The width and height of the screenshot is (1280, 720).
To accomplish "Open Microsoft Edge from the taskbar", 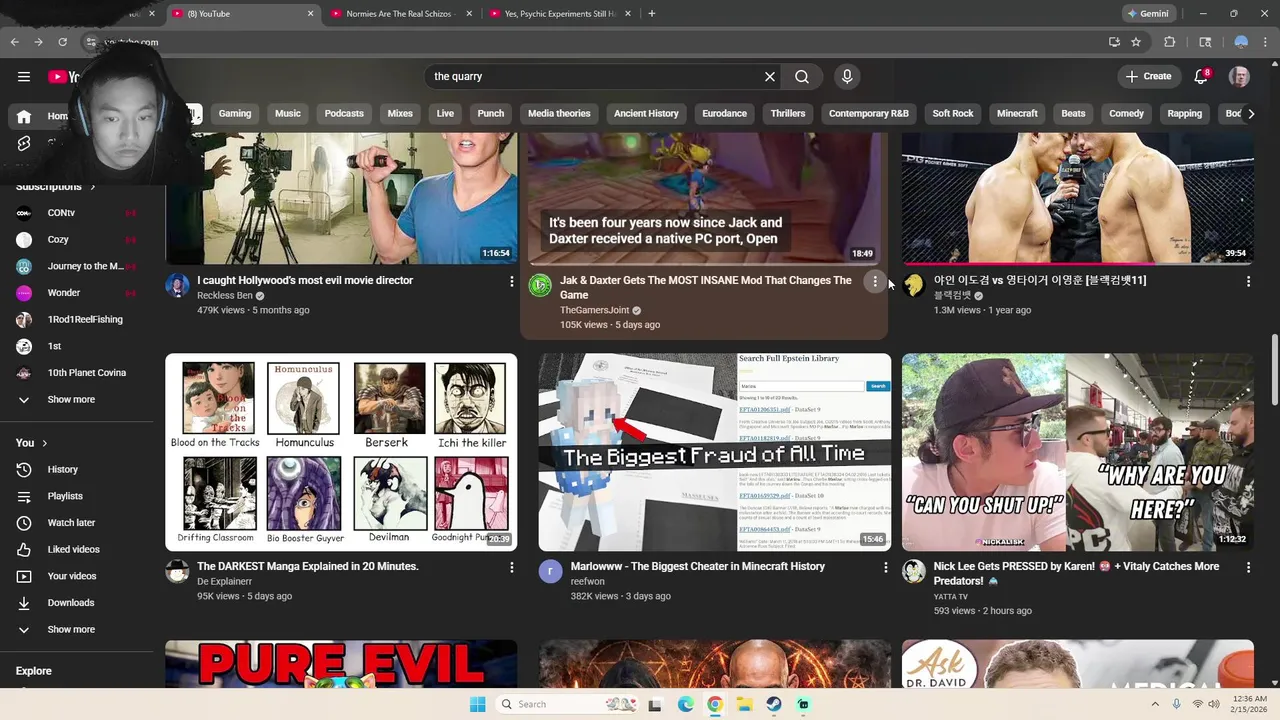I will (685, 704).
